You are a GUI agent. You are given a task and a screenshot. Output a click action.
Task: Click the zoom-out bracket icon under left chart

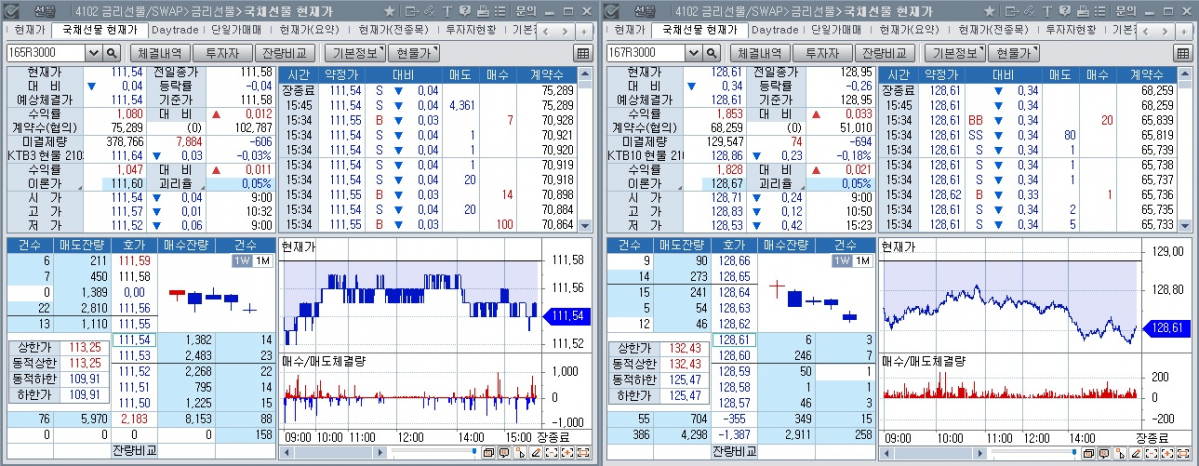[551, 452]
